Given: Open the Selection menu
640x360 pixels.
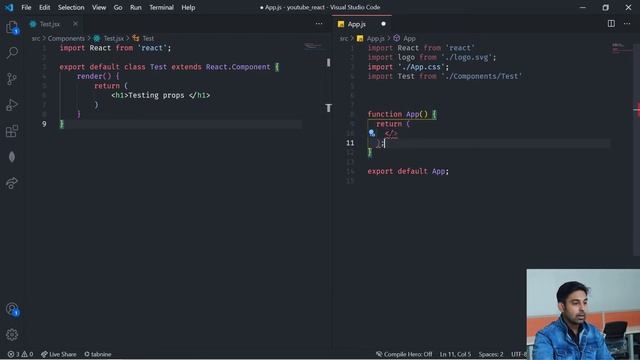Looking at the screenshot, I should (x=71, y=7).
